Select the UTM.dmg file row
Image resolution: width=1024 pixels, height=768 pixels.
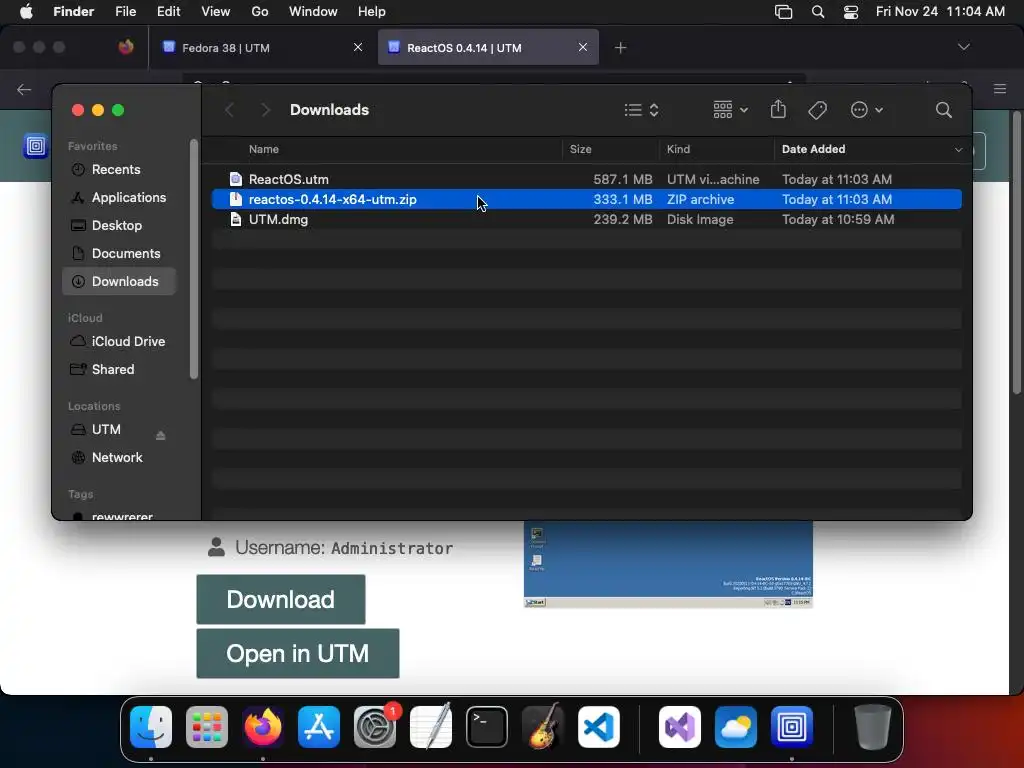tap(586, 220)
